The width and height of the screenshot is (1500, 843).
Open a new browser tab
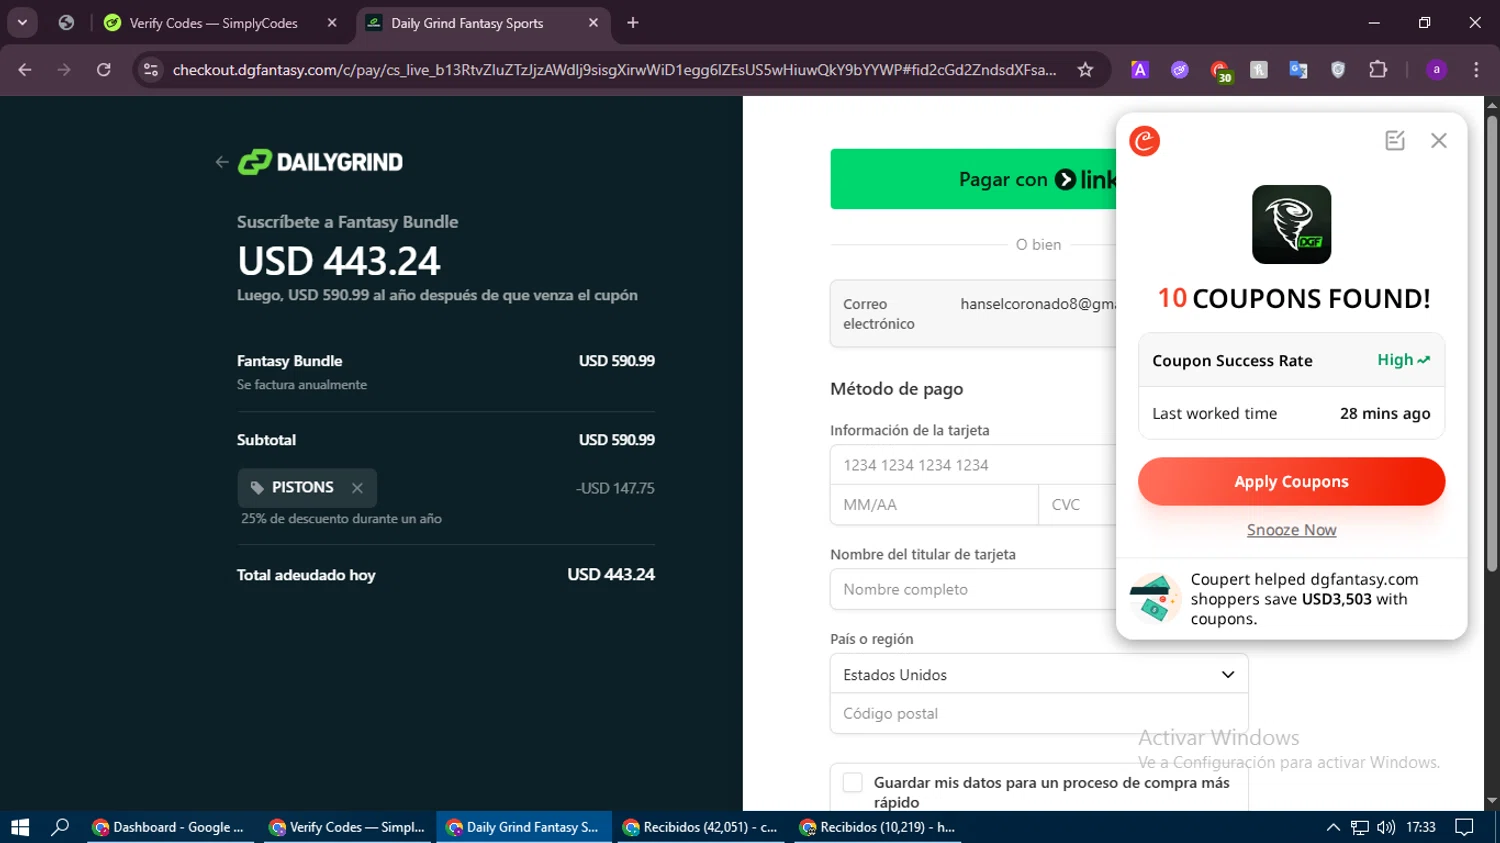pyautogui.click(x=633, y=23)
